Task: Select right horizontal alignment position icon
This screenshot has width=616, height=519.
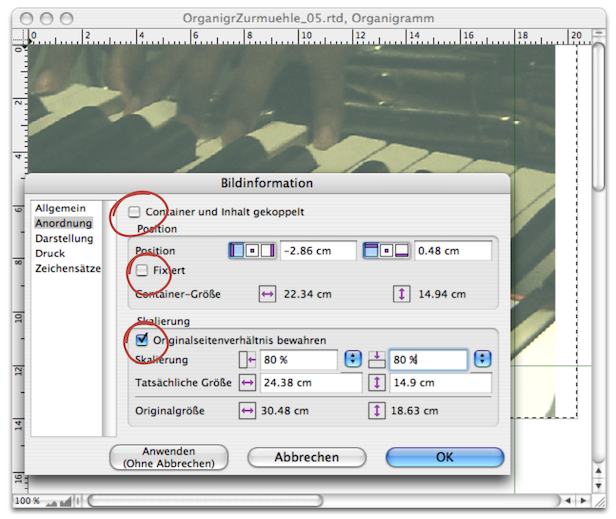Action: click(x=267, y=250)
